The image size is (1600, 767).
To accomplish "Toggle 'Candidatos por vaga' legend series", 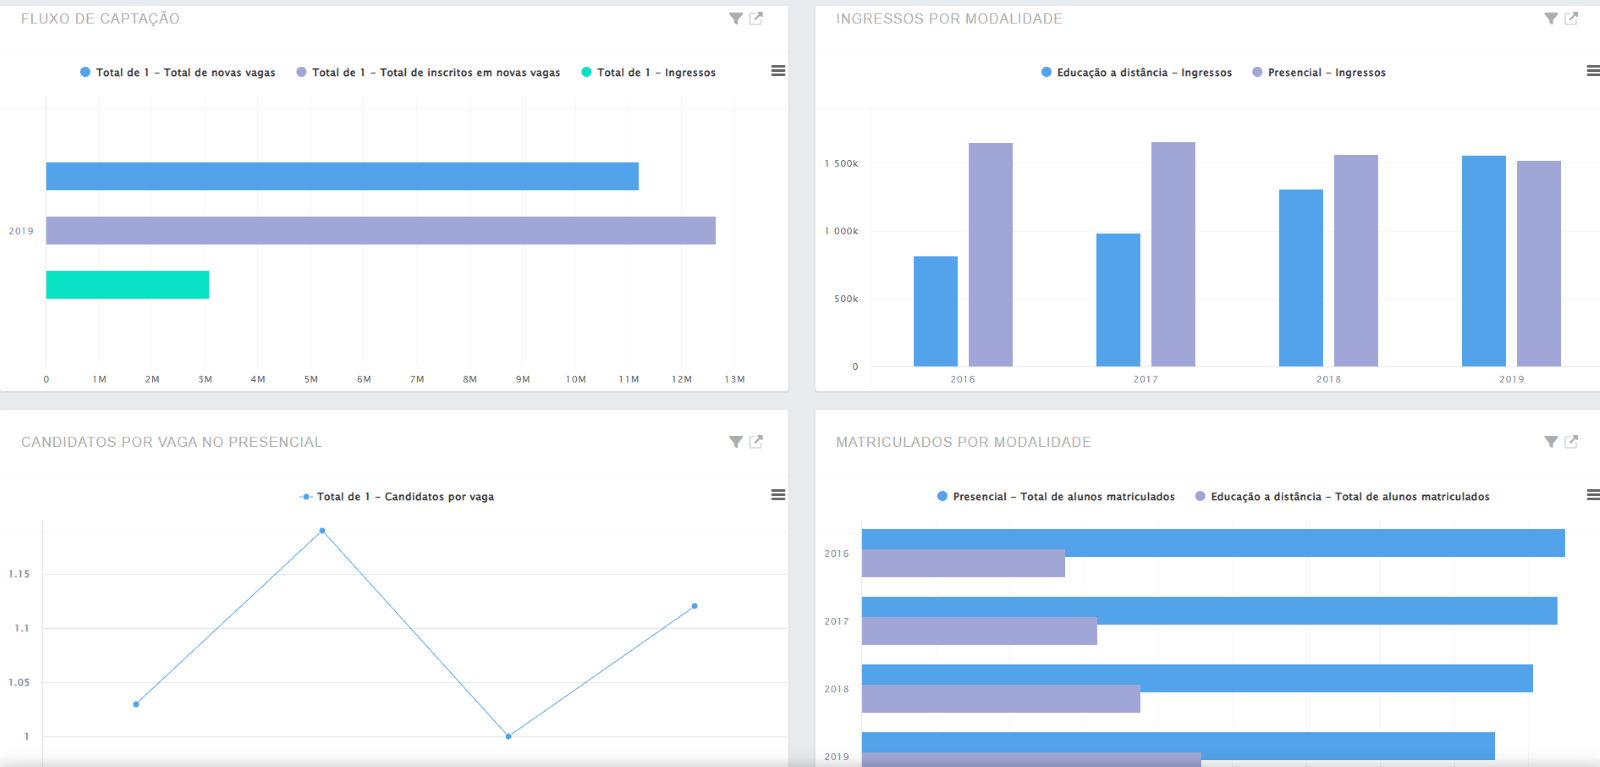I will pyautogui.click(x=397, y=496).
